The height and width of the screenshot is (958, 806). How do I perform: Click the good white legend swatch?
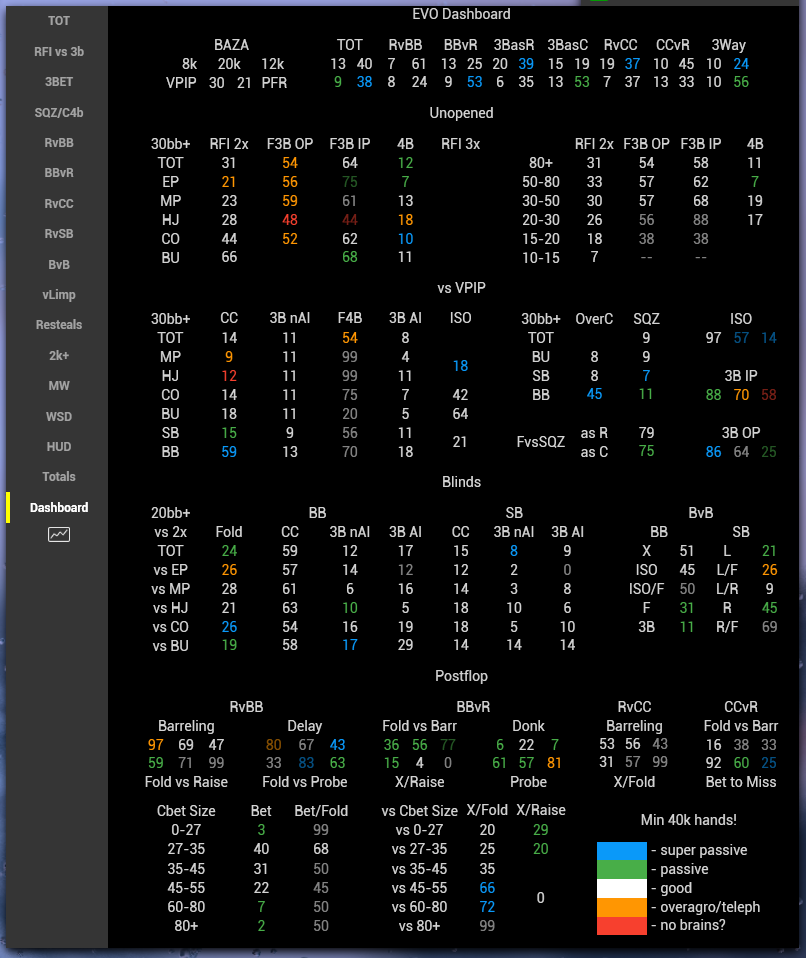[621, 888]
